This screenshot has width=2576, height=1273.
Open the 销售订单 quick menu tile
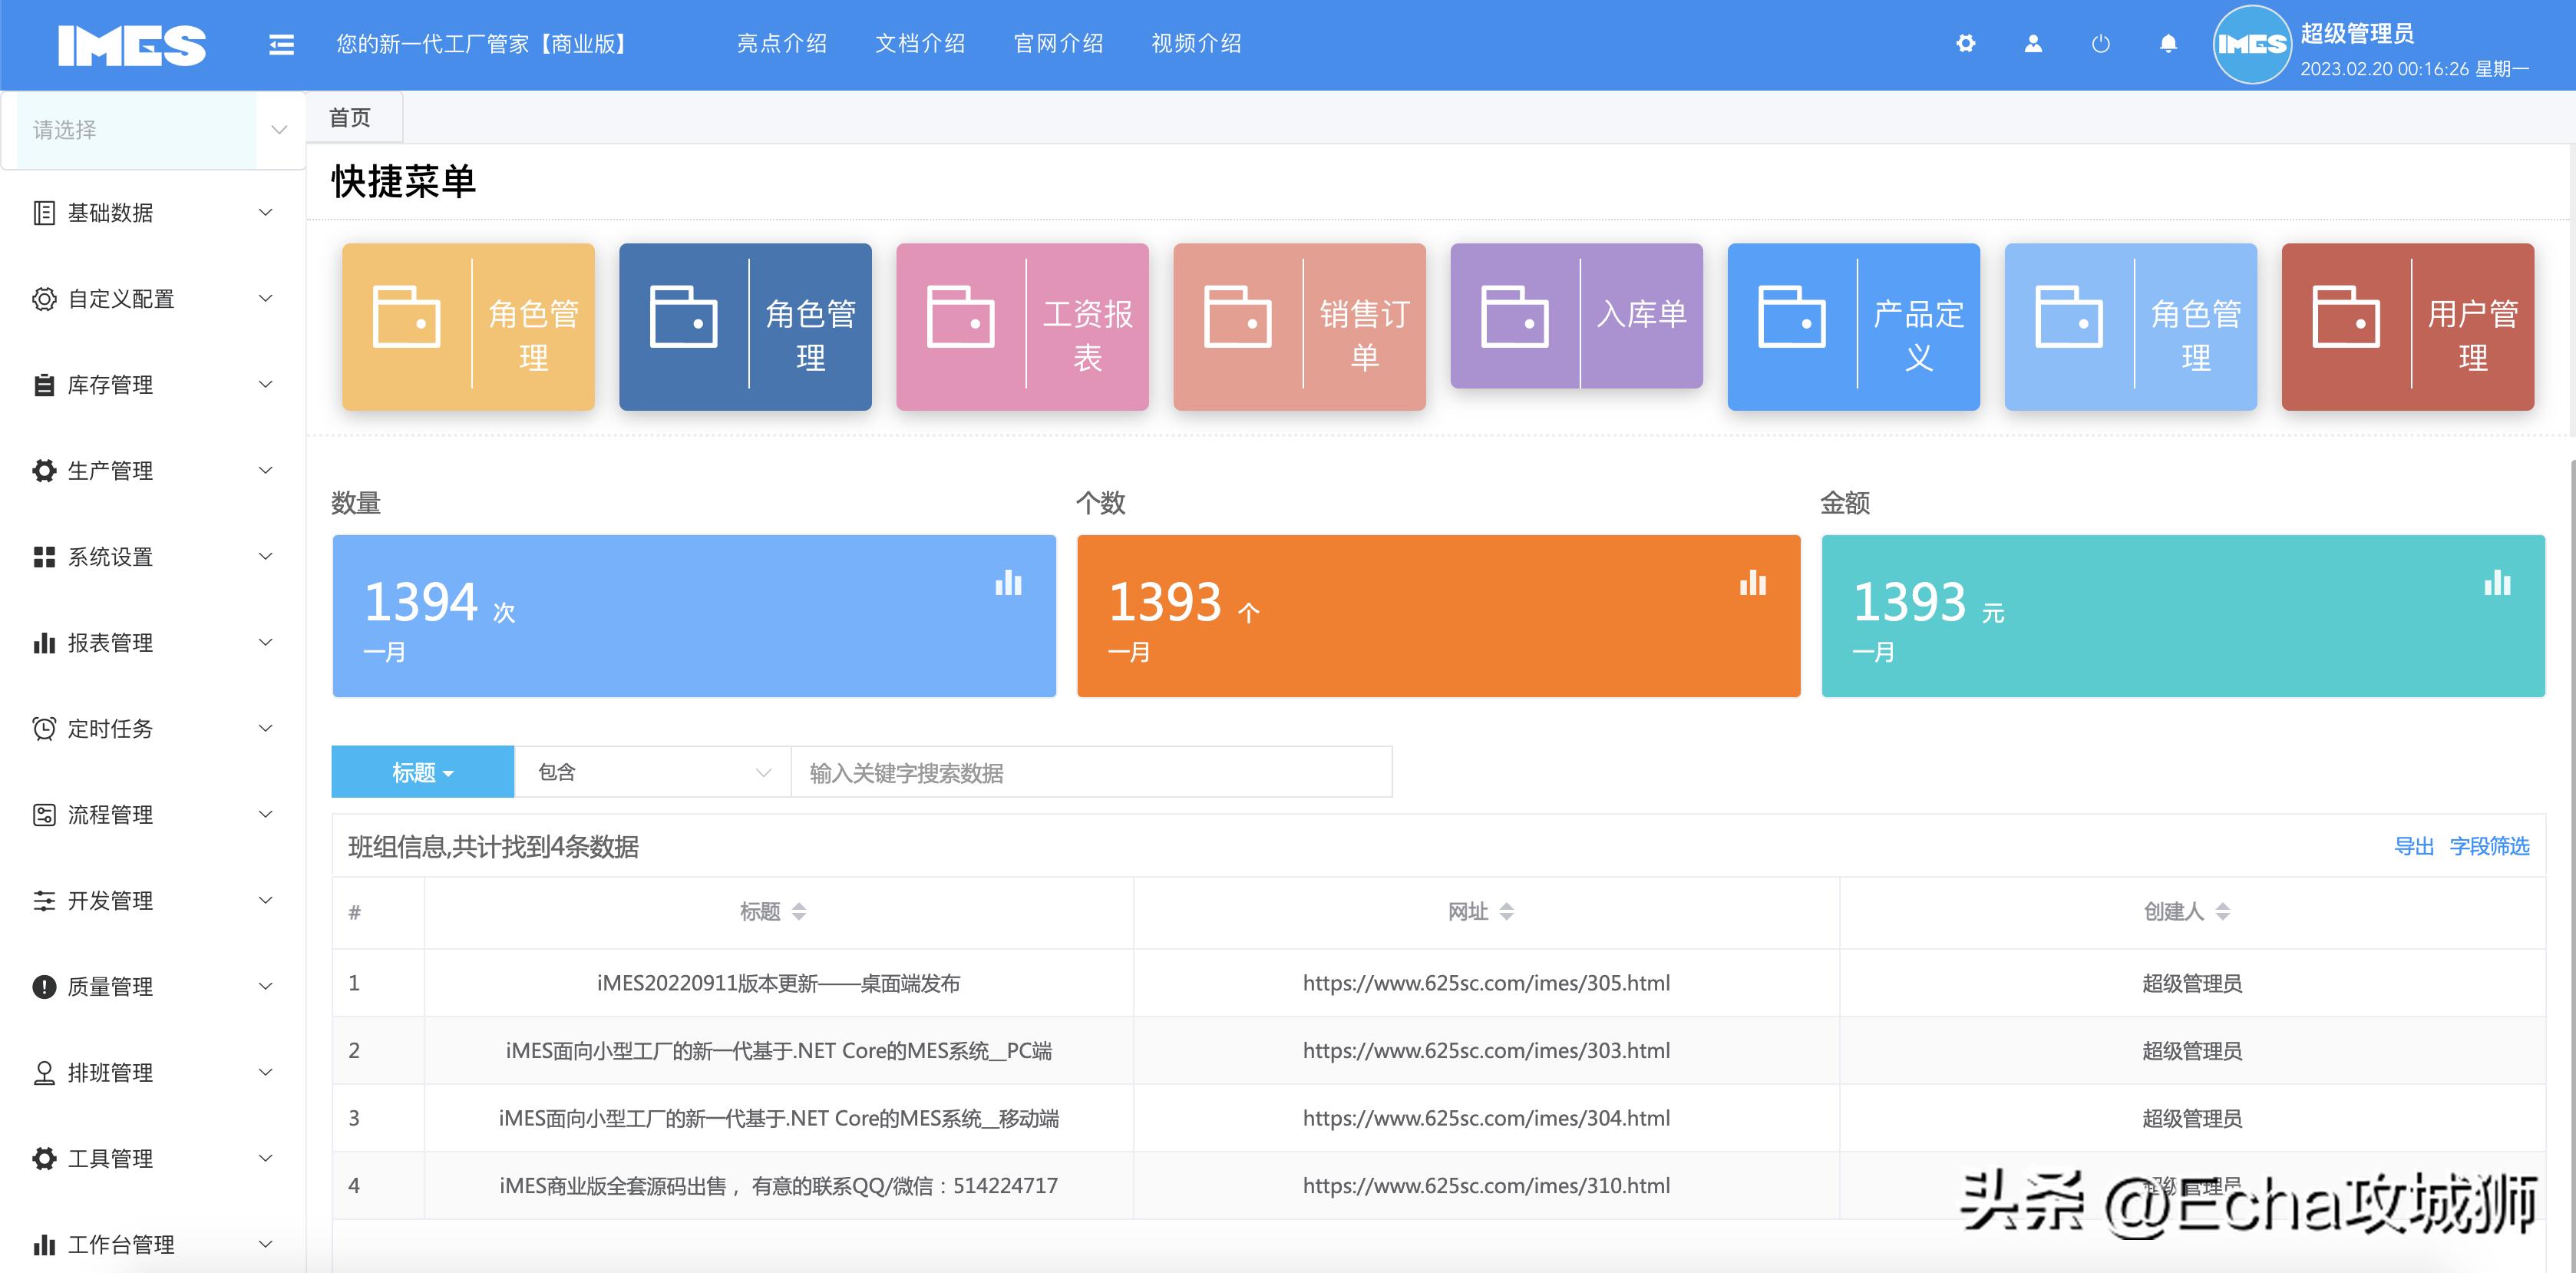[1299, 326]
